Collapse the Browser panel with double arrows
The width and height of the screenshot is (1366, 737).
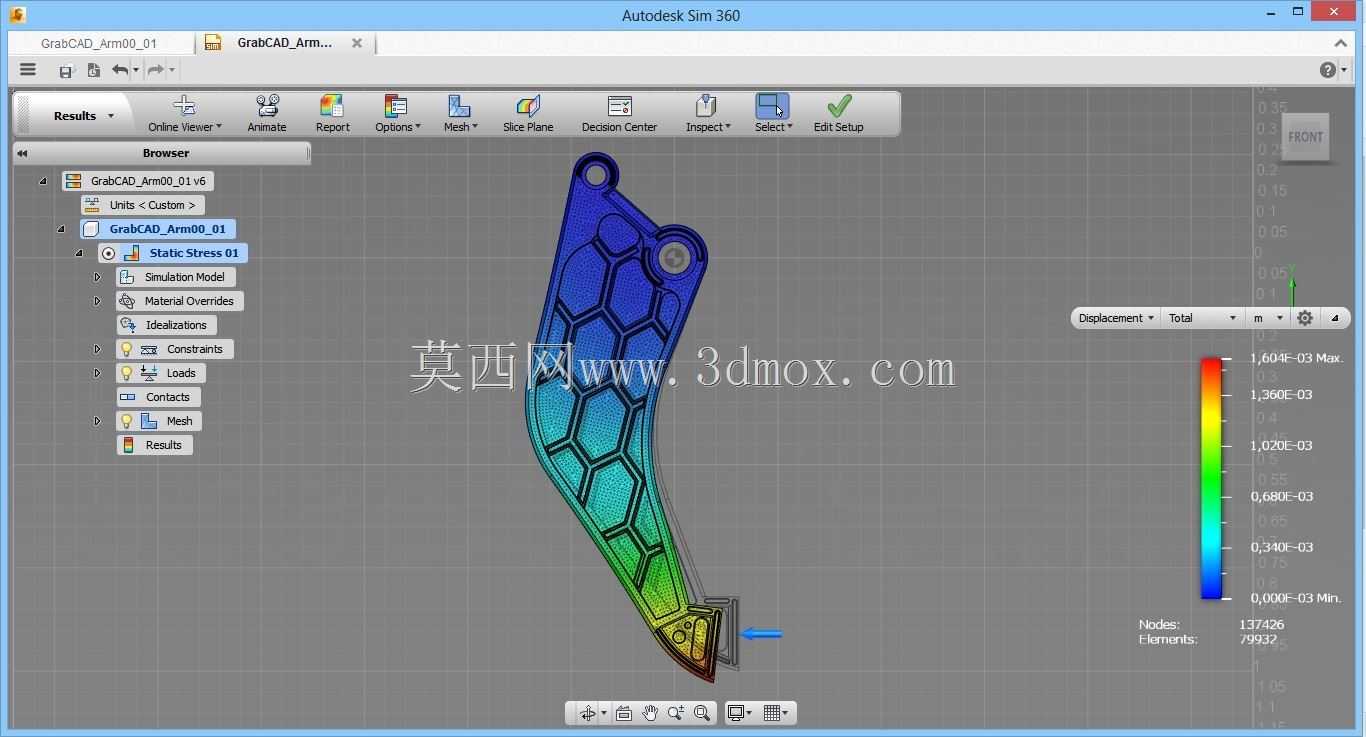click(x=22, y=153)
